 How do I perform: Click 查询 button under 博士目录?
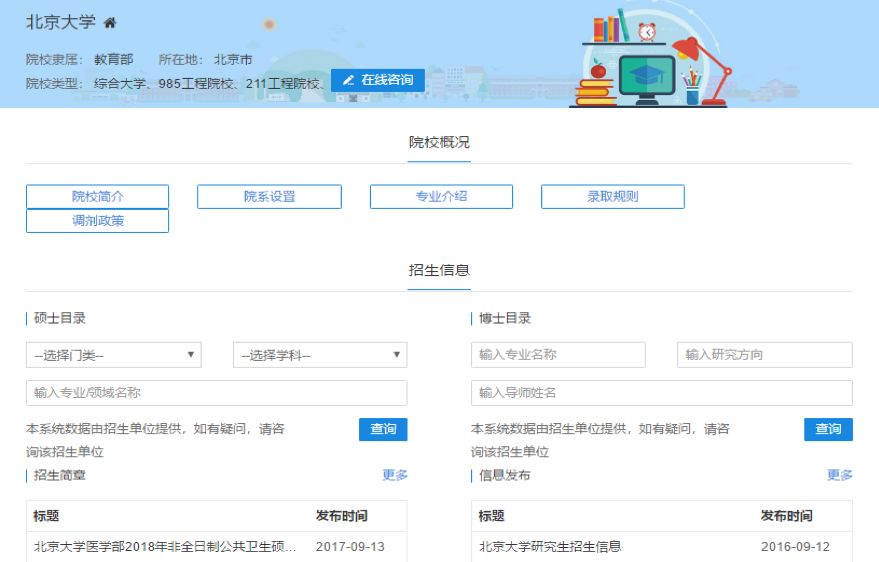(x=828, y=429)
